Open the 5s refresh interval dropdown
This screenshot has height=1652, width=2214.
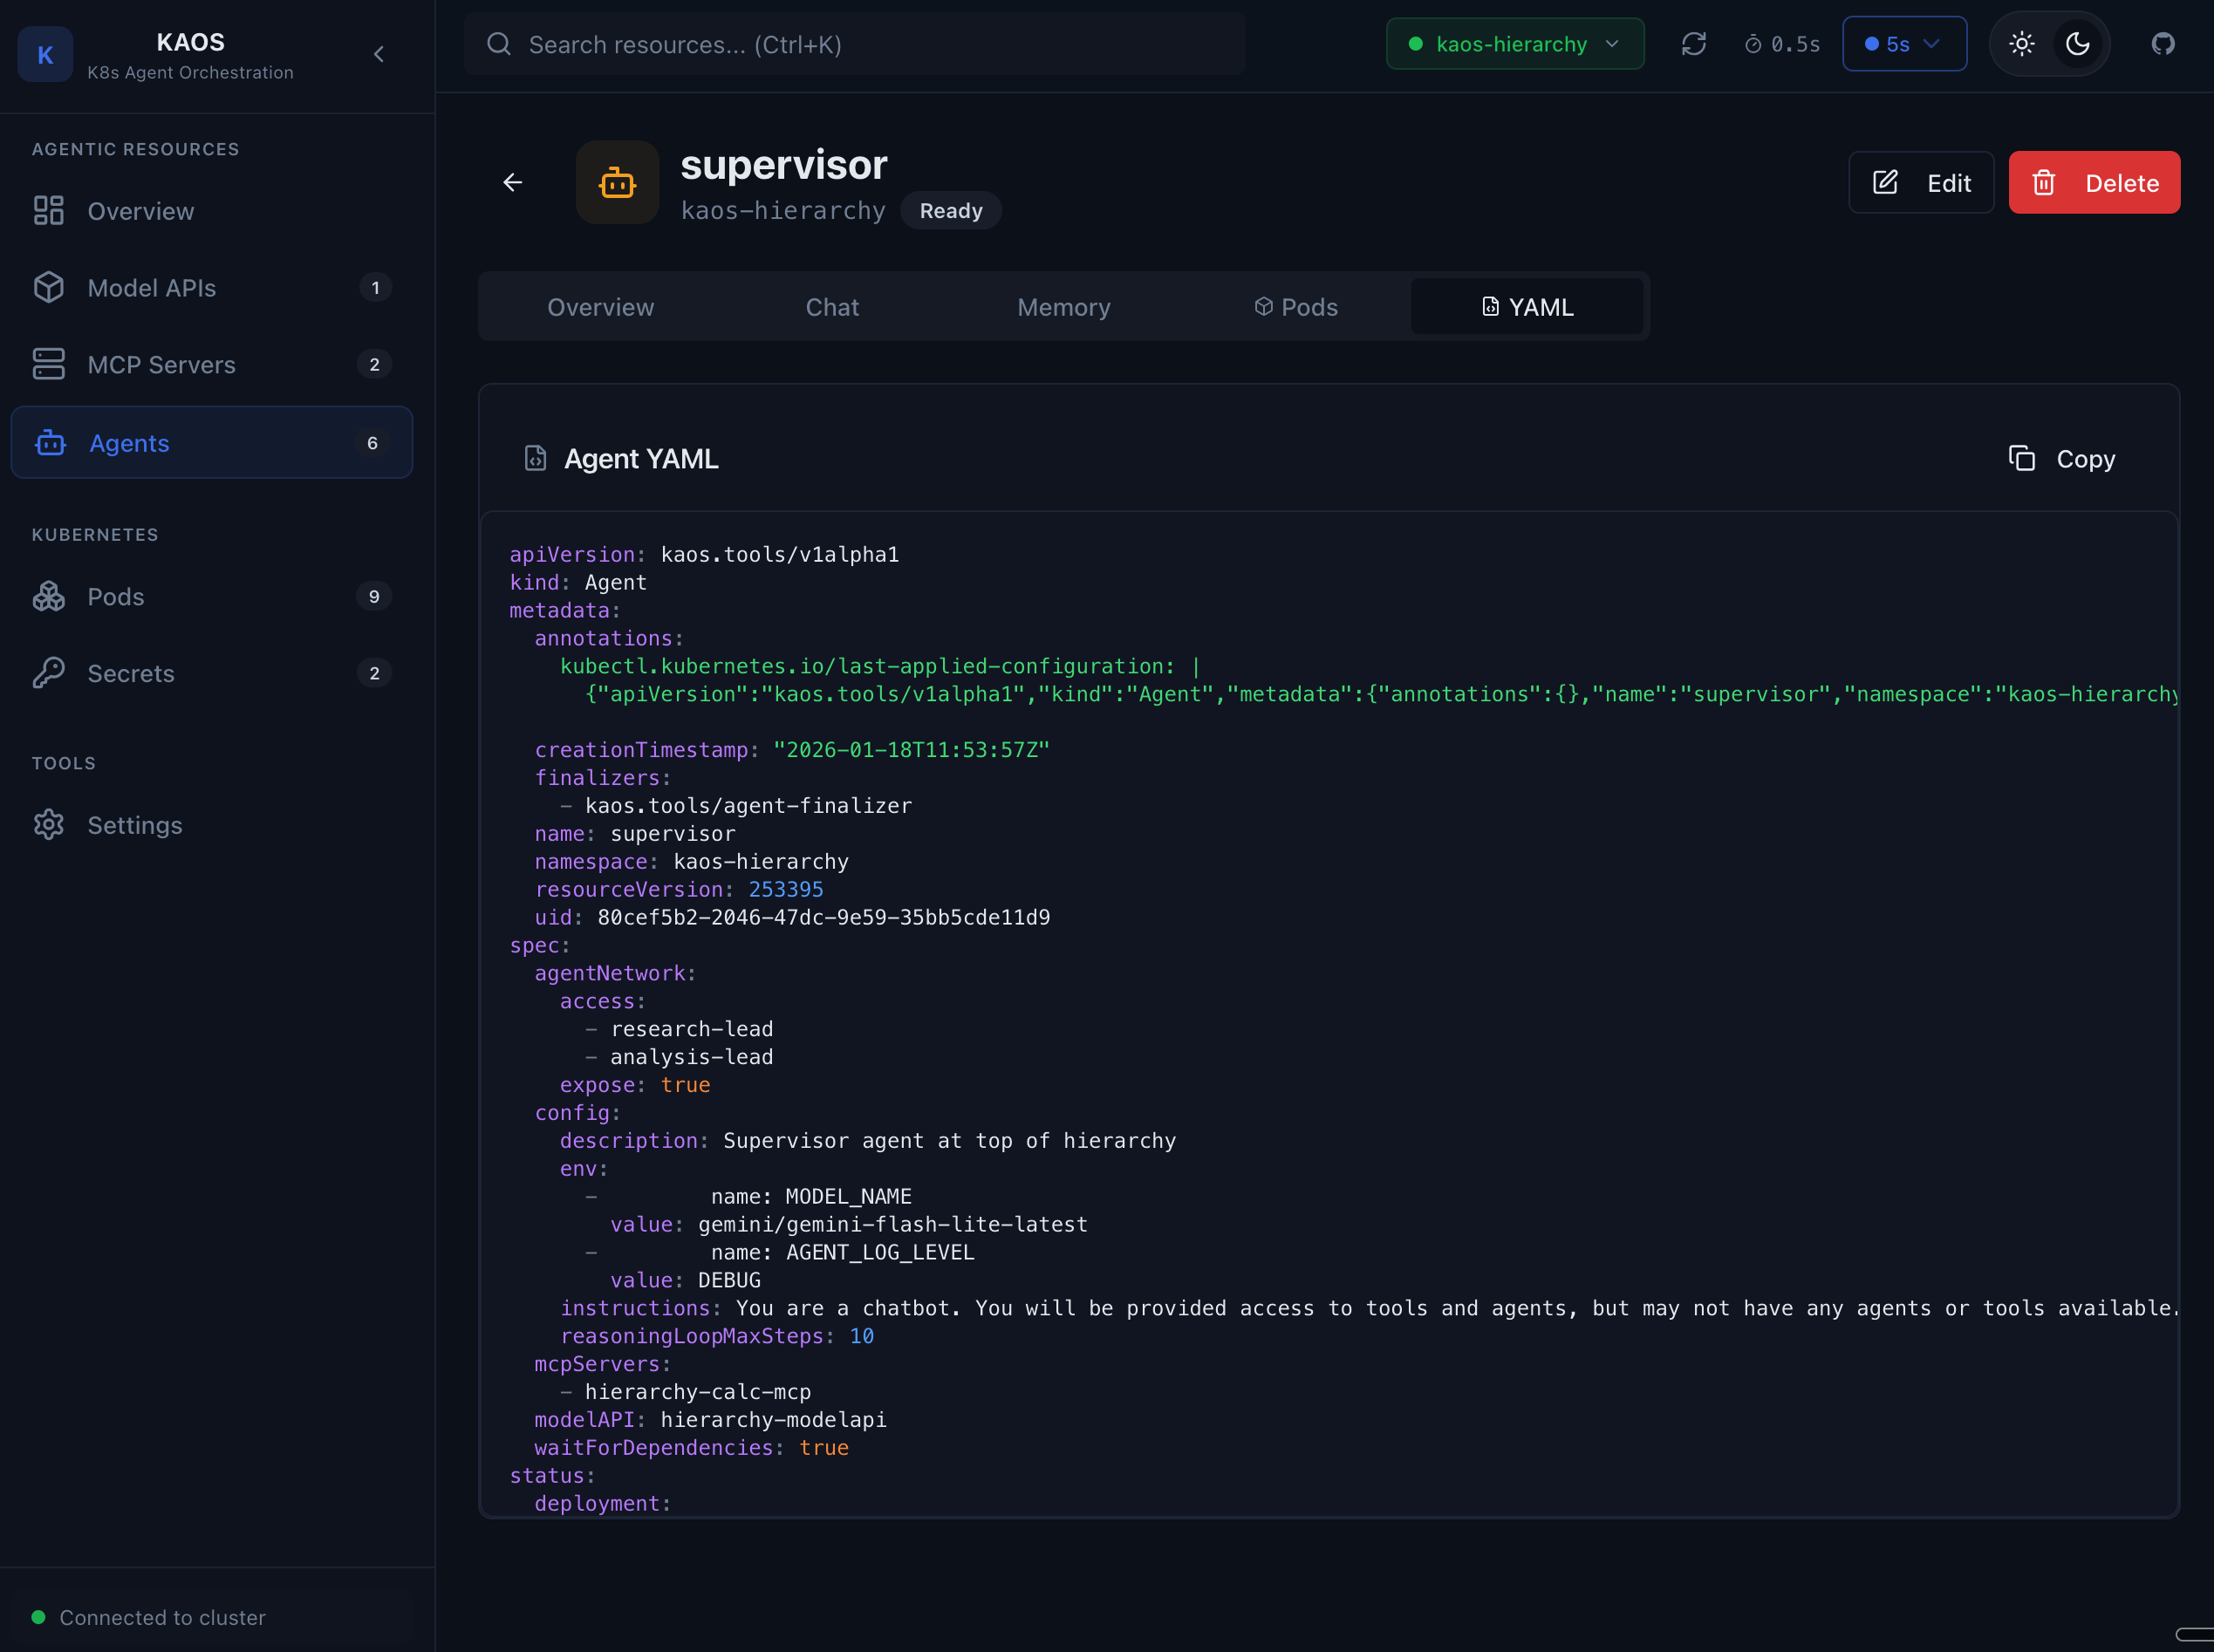point(1903,44)
